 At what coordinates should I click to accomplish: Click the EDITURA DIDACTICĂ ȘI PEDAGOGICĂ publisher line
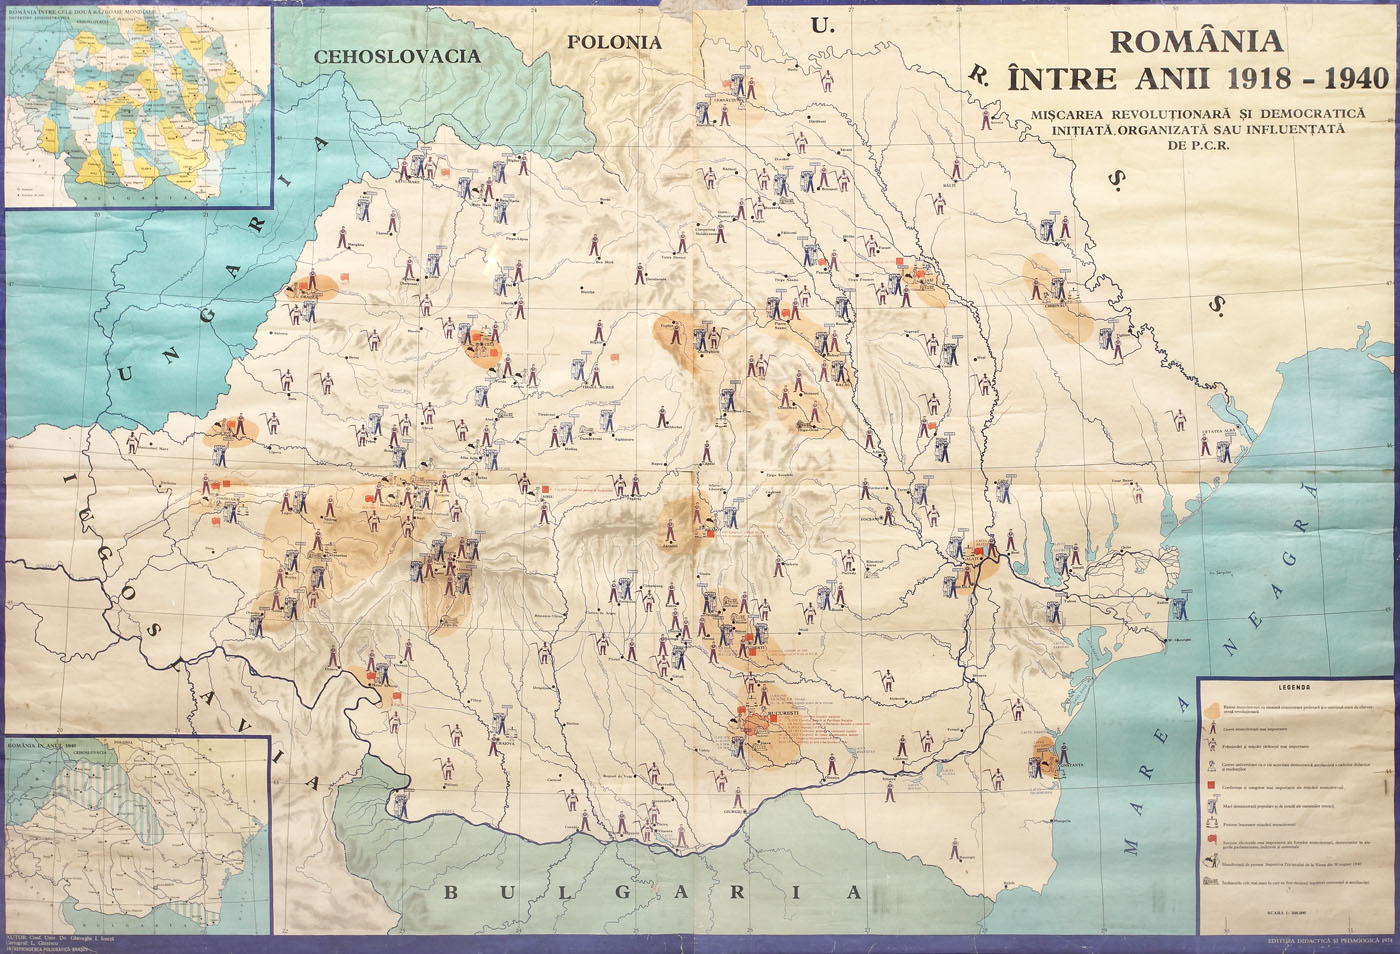coord(1331,941)
